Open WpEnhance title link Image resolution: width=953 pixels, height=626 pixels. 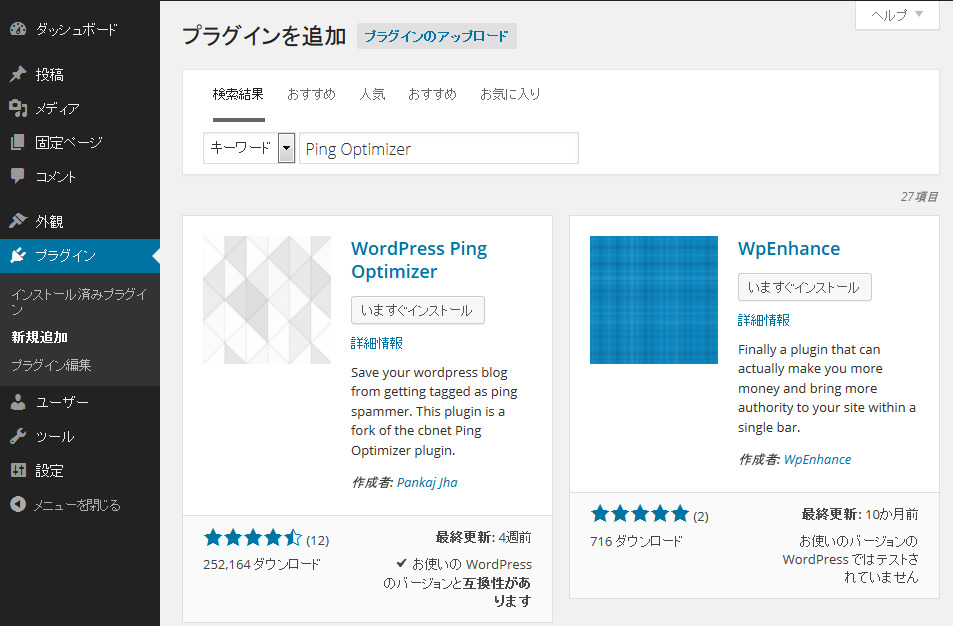[789, 249]
